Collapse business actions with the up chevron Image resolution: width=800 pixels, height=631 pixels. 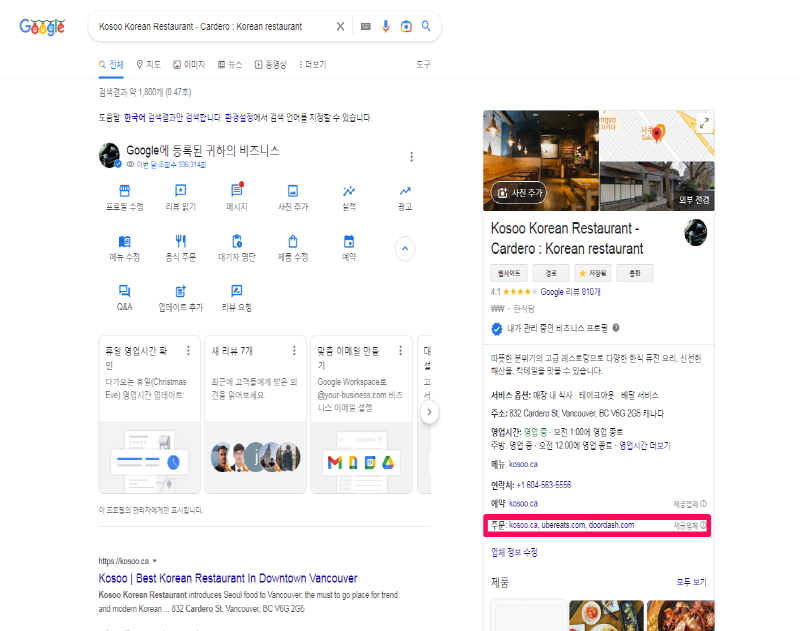[x=405, y=249]
